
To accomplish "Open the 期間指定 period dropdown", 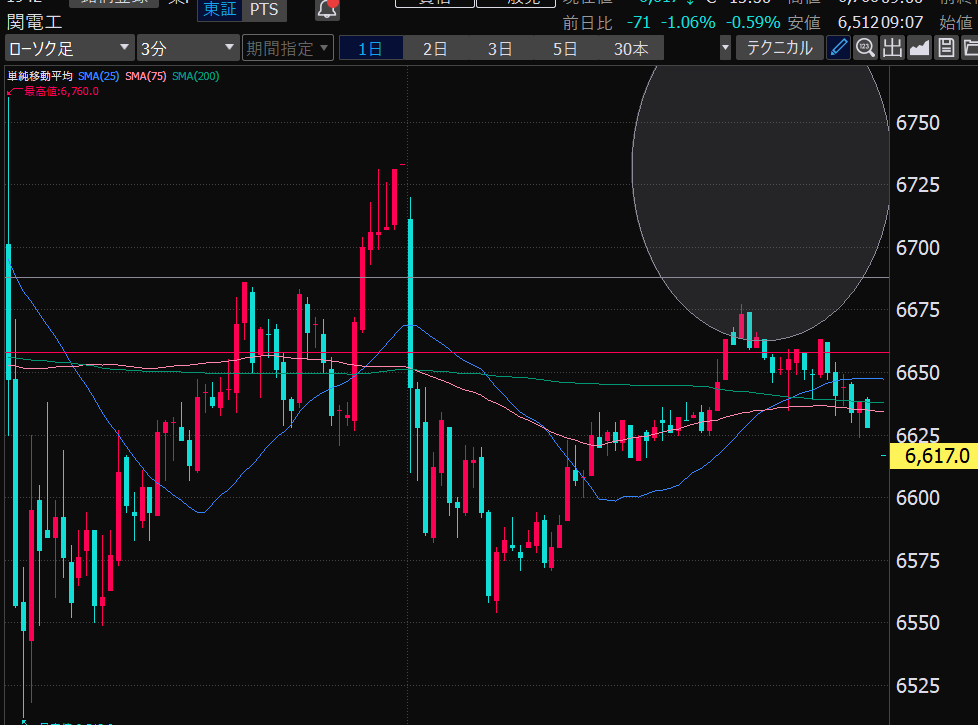I will tap(286, 48).
